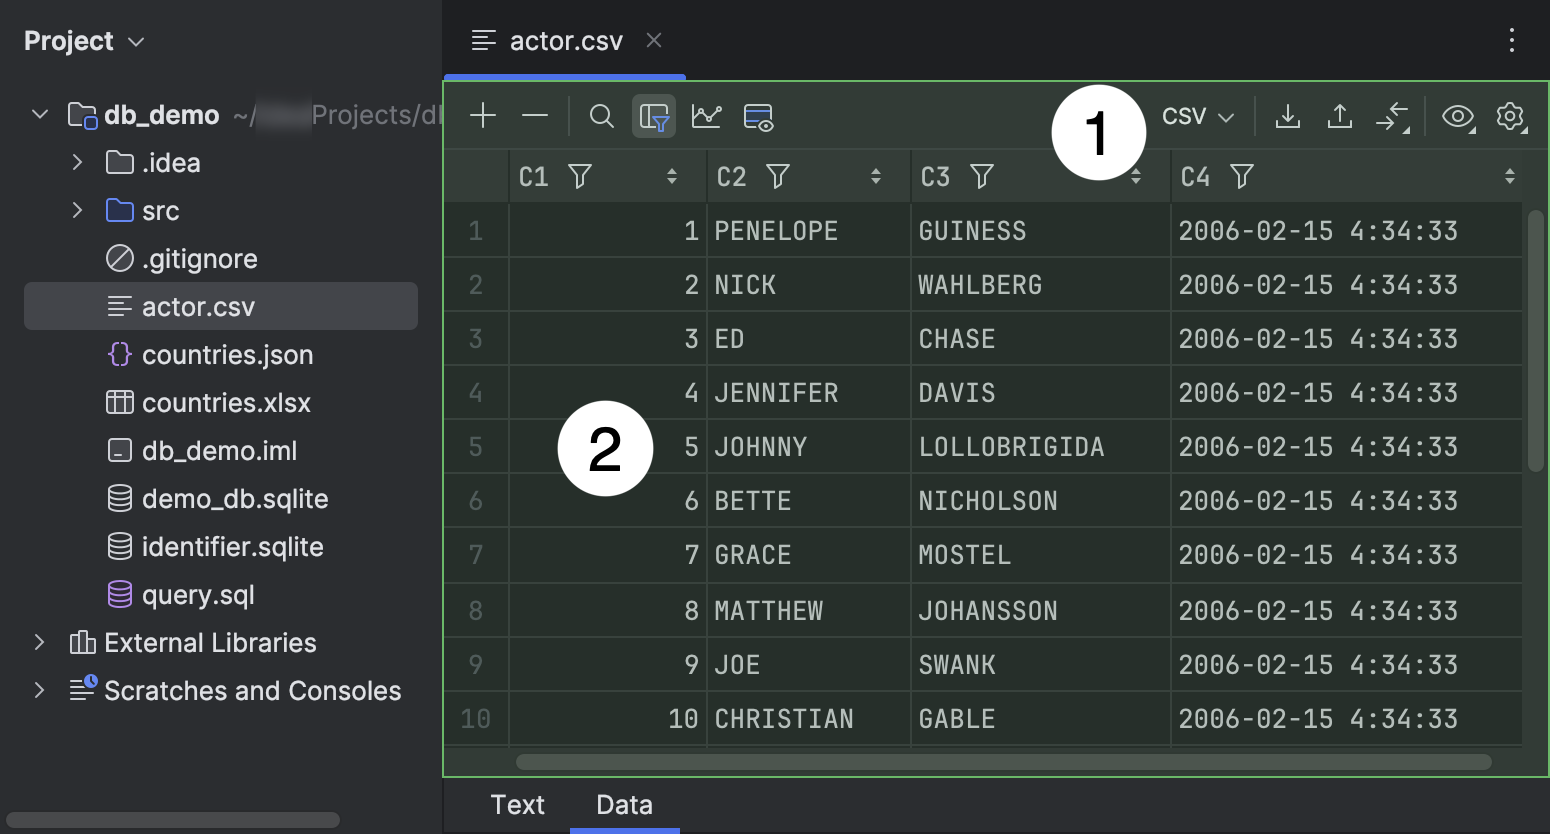Sort column C1 with its sort arrows

pos(672,176)
